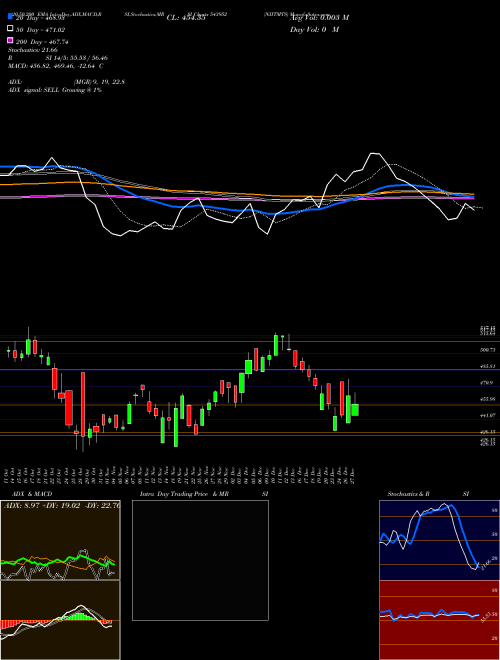Image resolution: width=500 pixels, height=660 pixels.
Task: Click the 'SI 14/3: 55.53 / 56.46' reading
Action: [76, 58]
